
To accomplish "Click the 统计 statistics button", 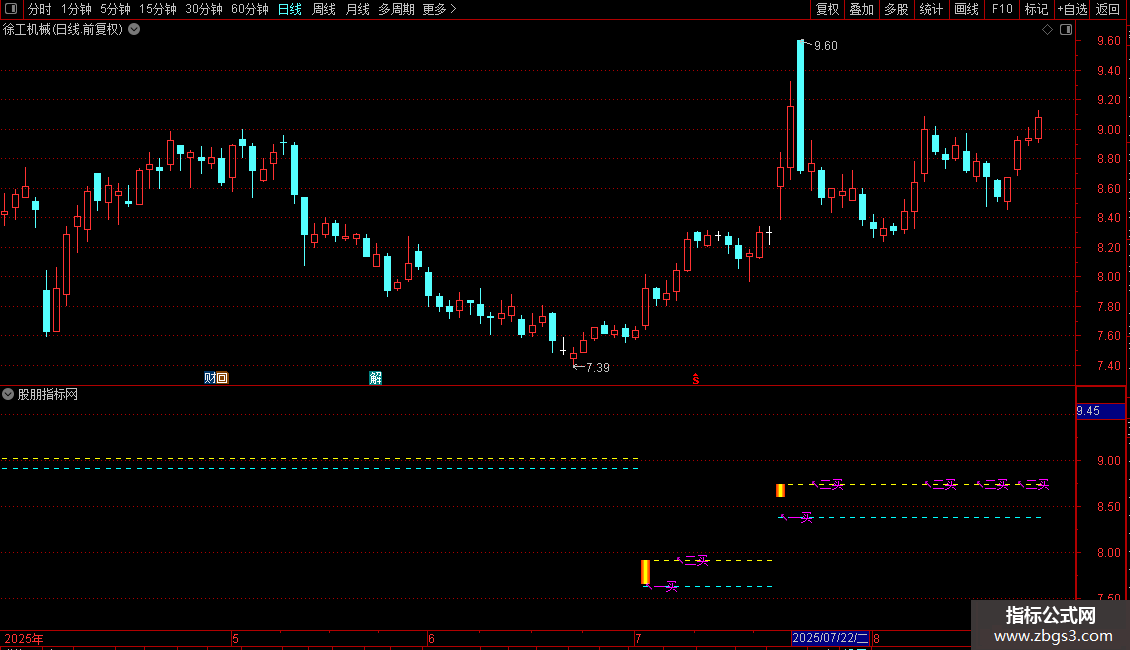I will [x=931, y=9].
